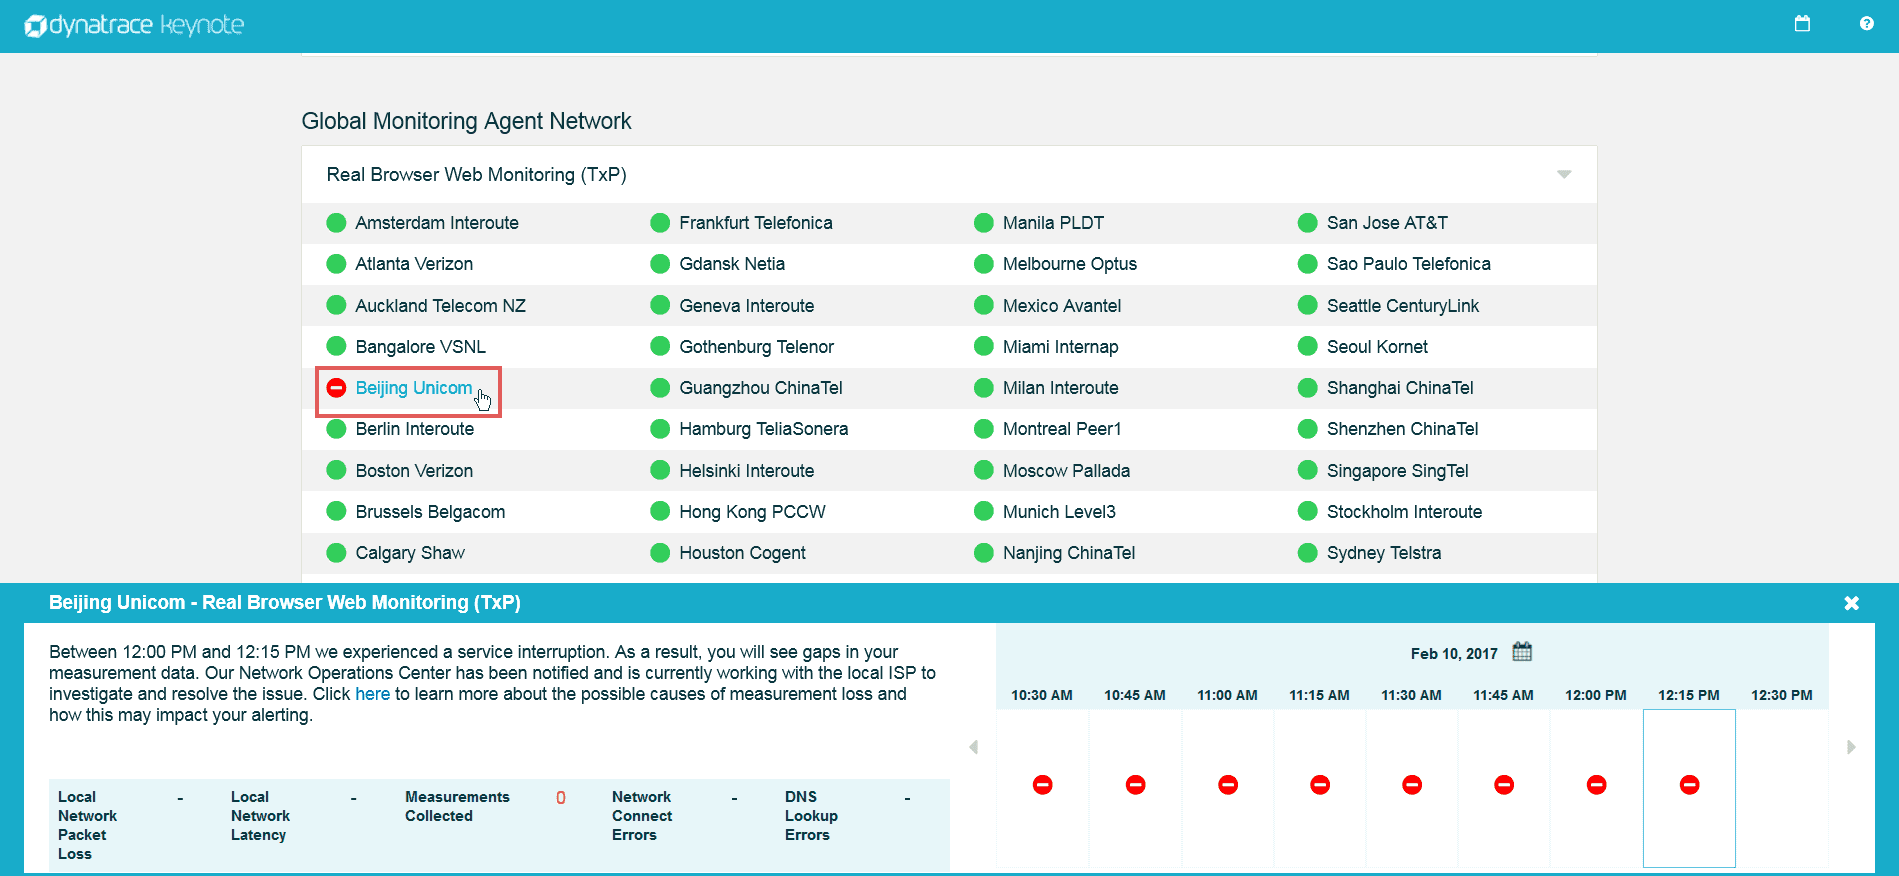1899x876 pixels.
Task: Click the green status icon for Moscow Pallada
Action: coord(984,470)
